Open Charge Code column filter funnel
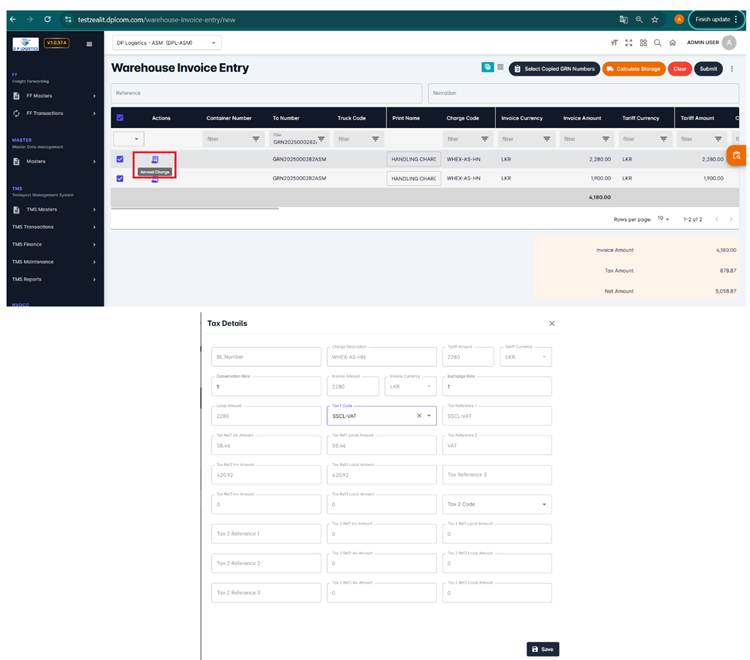Screen dimensions: 750x660 (x=485, y=139)
